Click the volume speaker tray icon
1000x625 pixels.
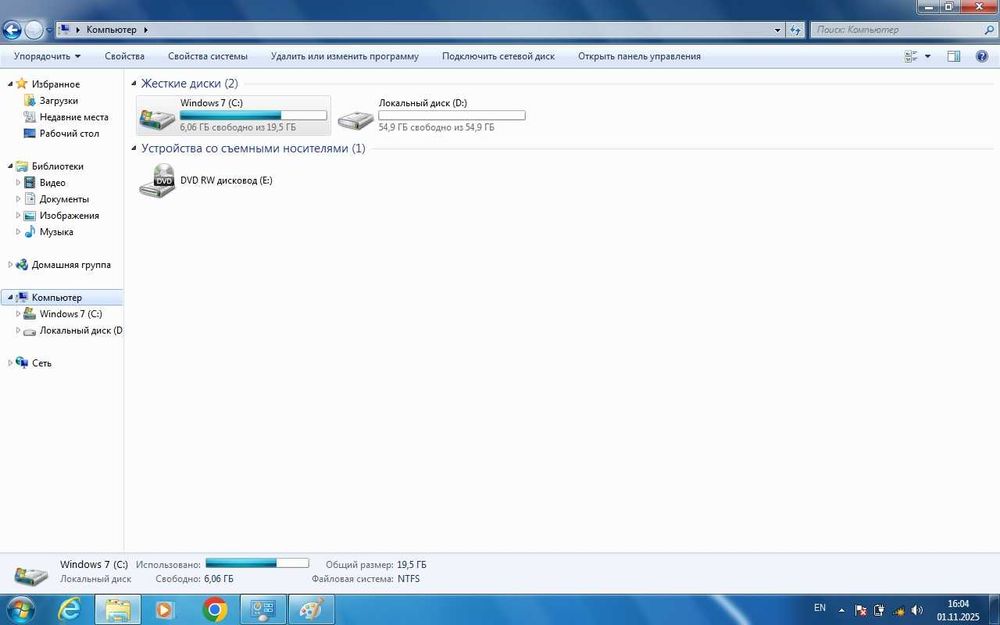click(x=917, y=610)
